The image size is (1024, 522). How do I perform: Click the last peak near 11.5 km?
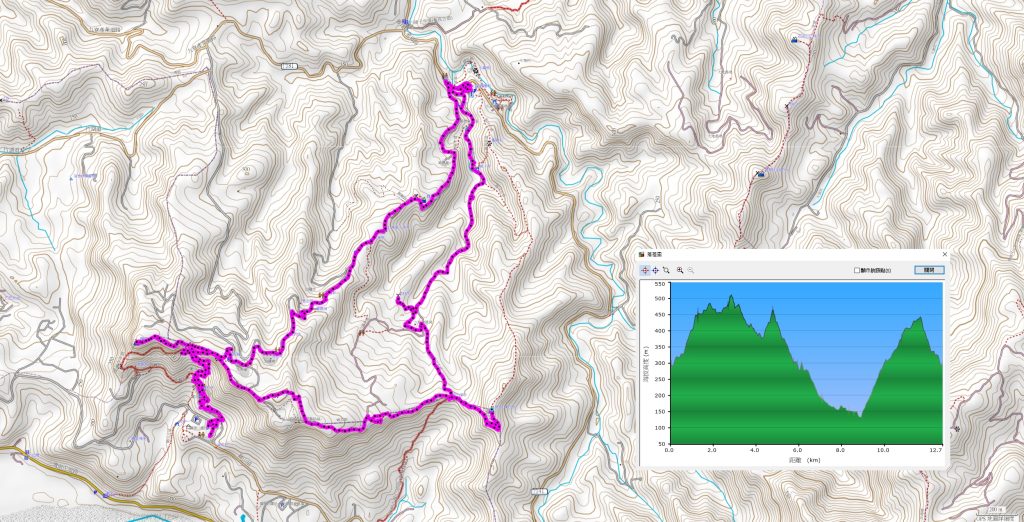click(x=920, y=319)
